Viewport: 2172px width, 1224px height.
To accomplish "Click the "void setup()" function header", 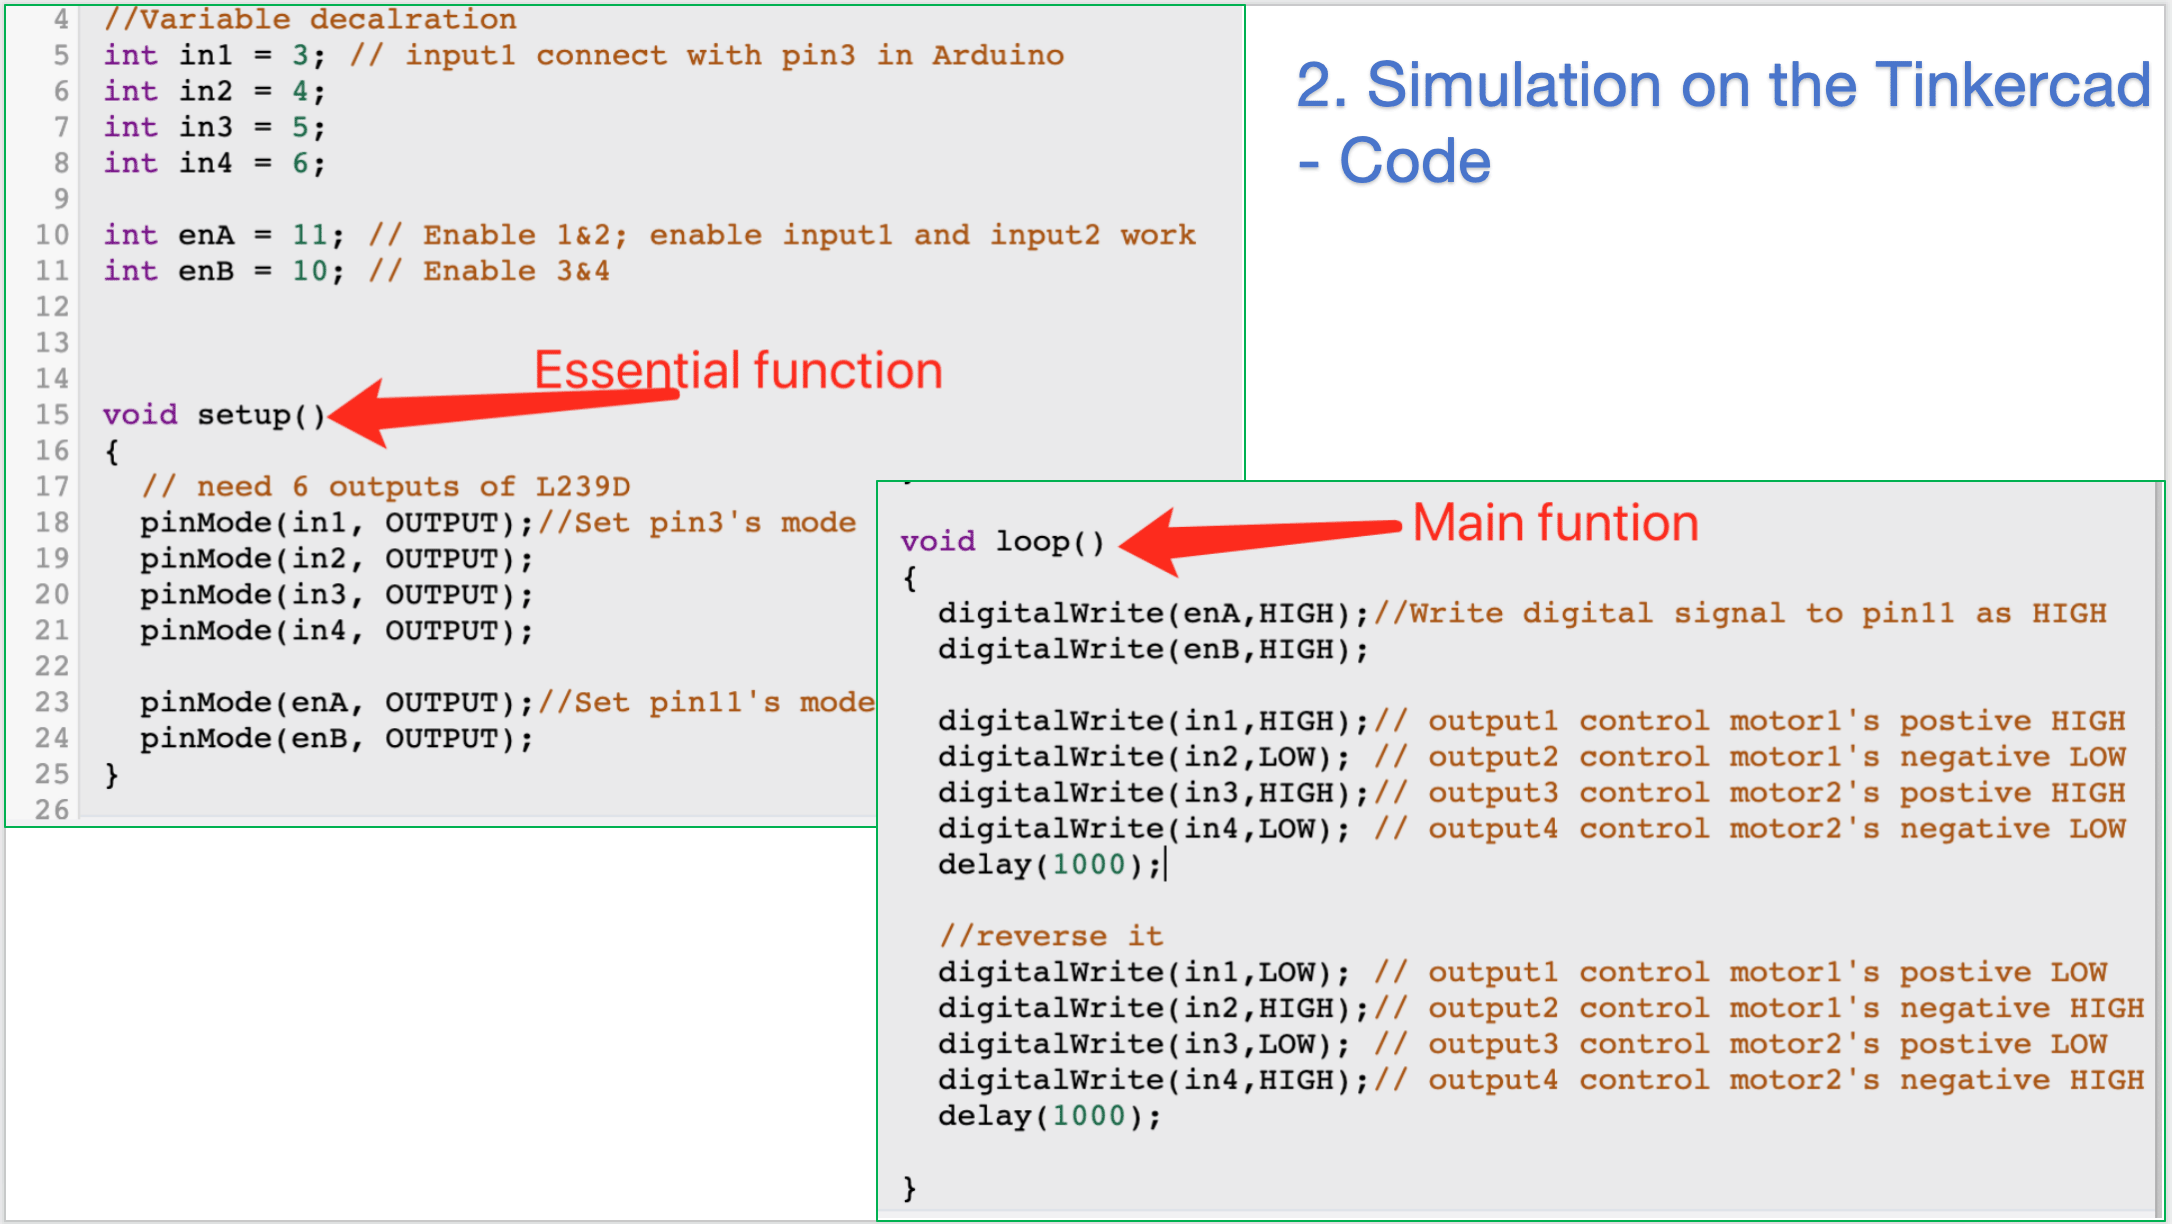I will (x=215, y=415).
